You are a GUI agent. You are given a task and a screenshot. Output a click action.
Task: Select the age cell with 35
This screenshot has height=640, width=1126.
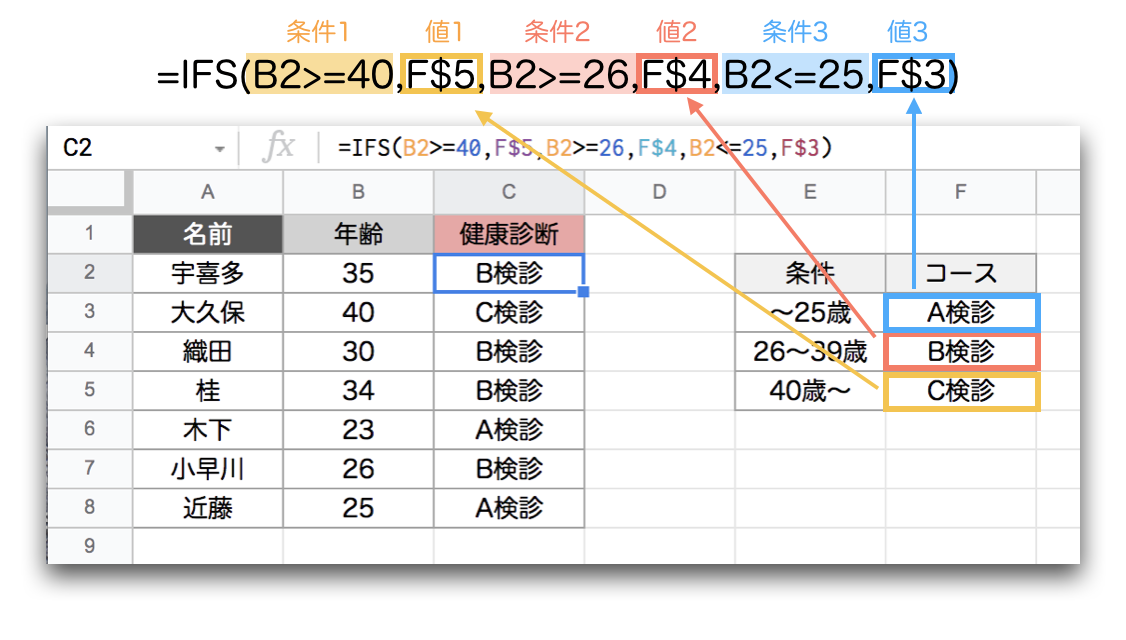click(358, 273)
